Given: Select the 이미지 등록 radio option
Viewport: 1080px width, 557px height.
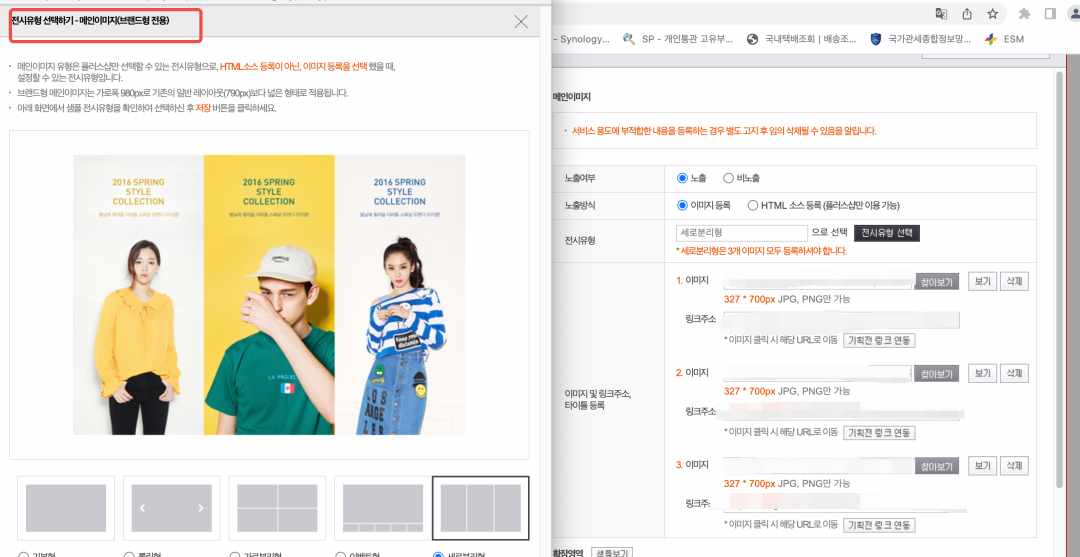Looking at the screenshot, I should pos(683,205).
